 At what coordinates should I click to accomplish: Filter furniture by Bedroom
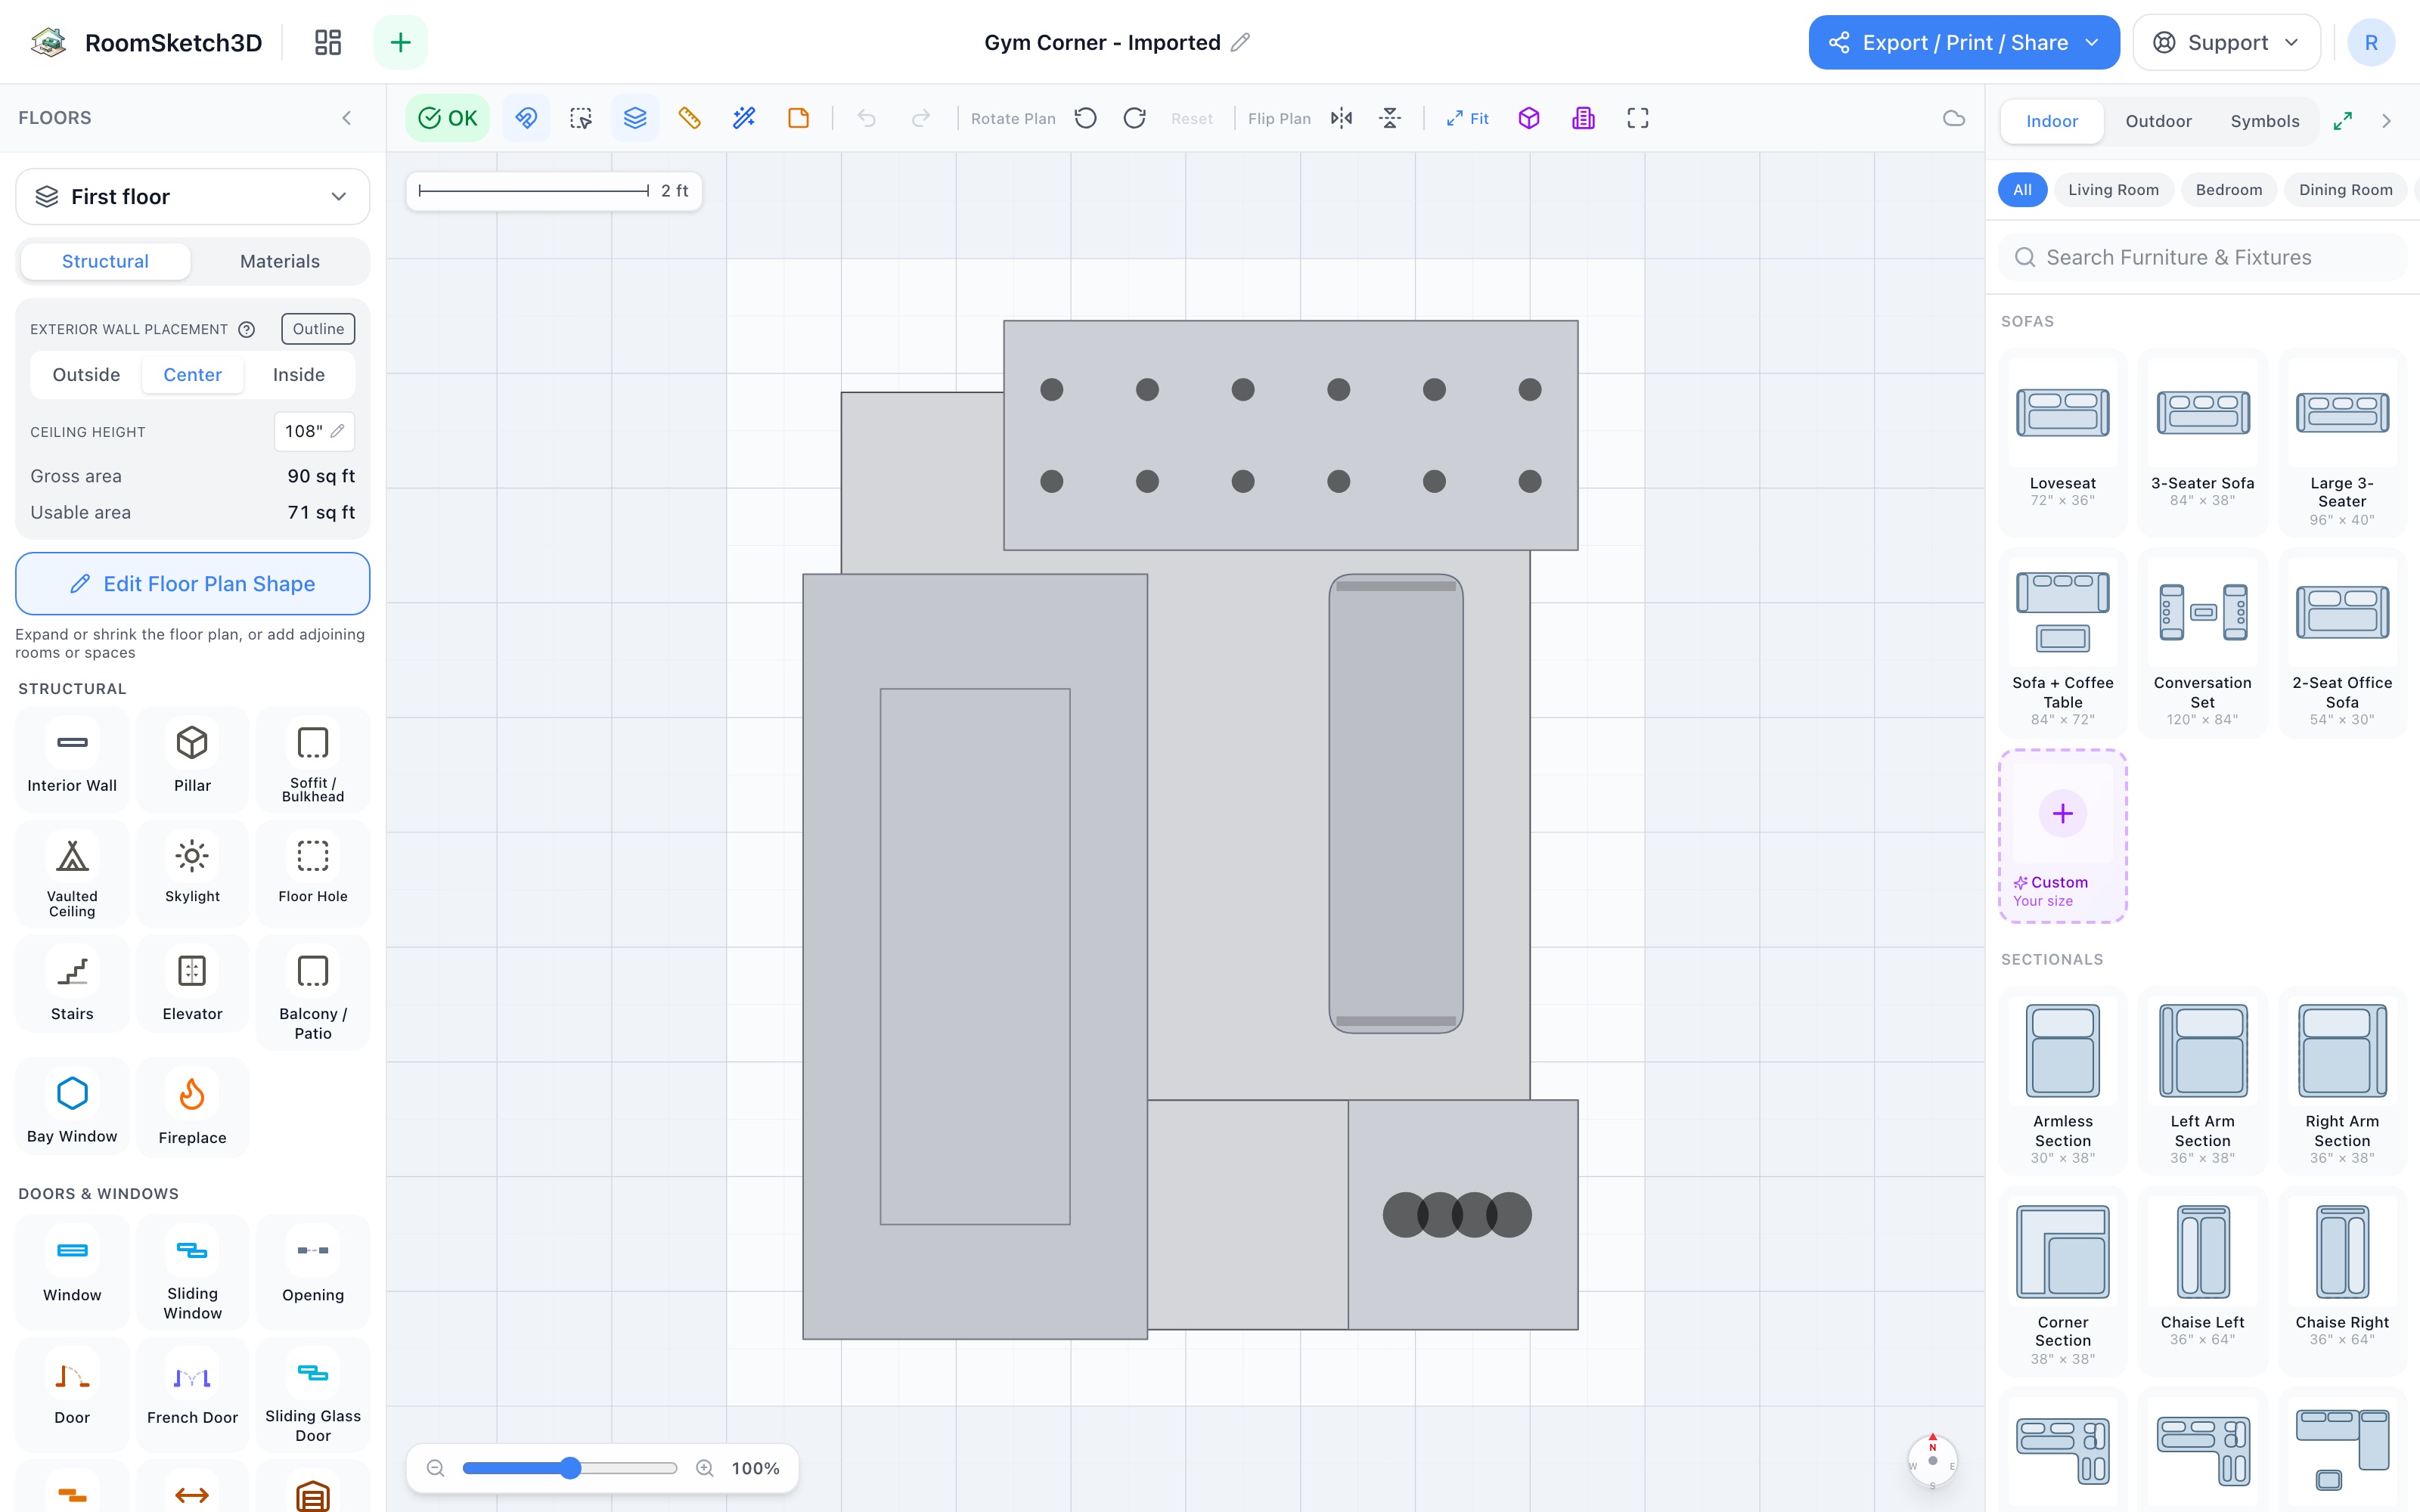click(x=2229, y=189)
